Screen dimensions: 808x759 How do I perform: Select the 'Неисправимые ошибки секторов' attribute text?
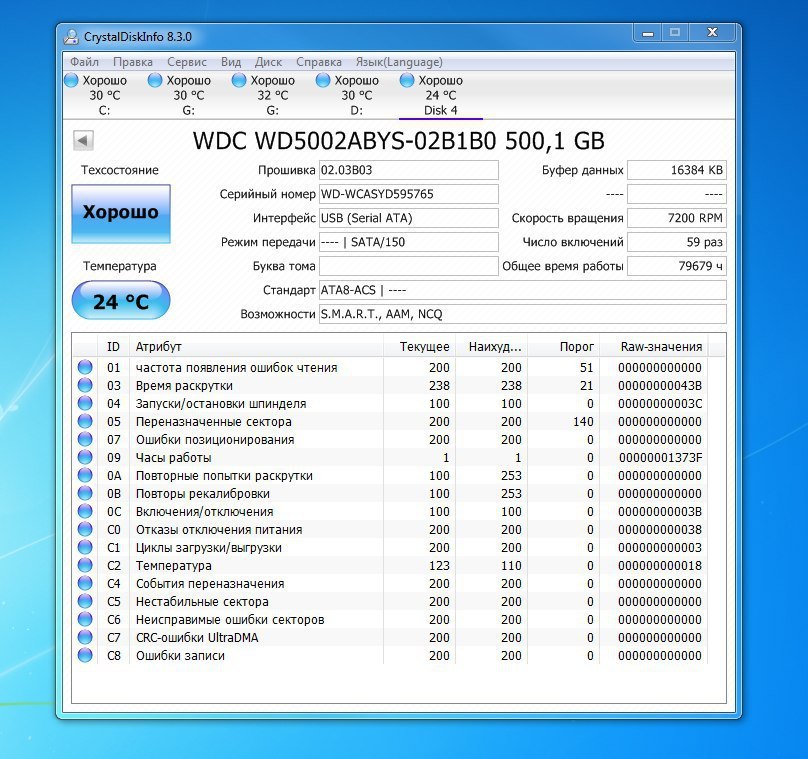tap(230, 619)
